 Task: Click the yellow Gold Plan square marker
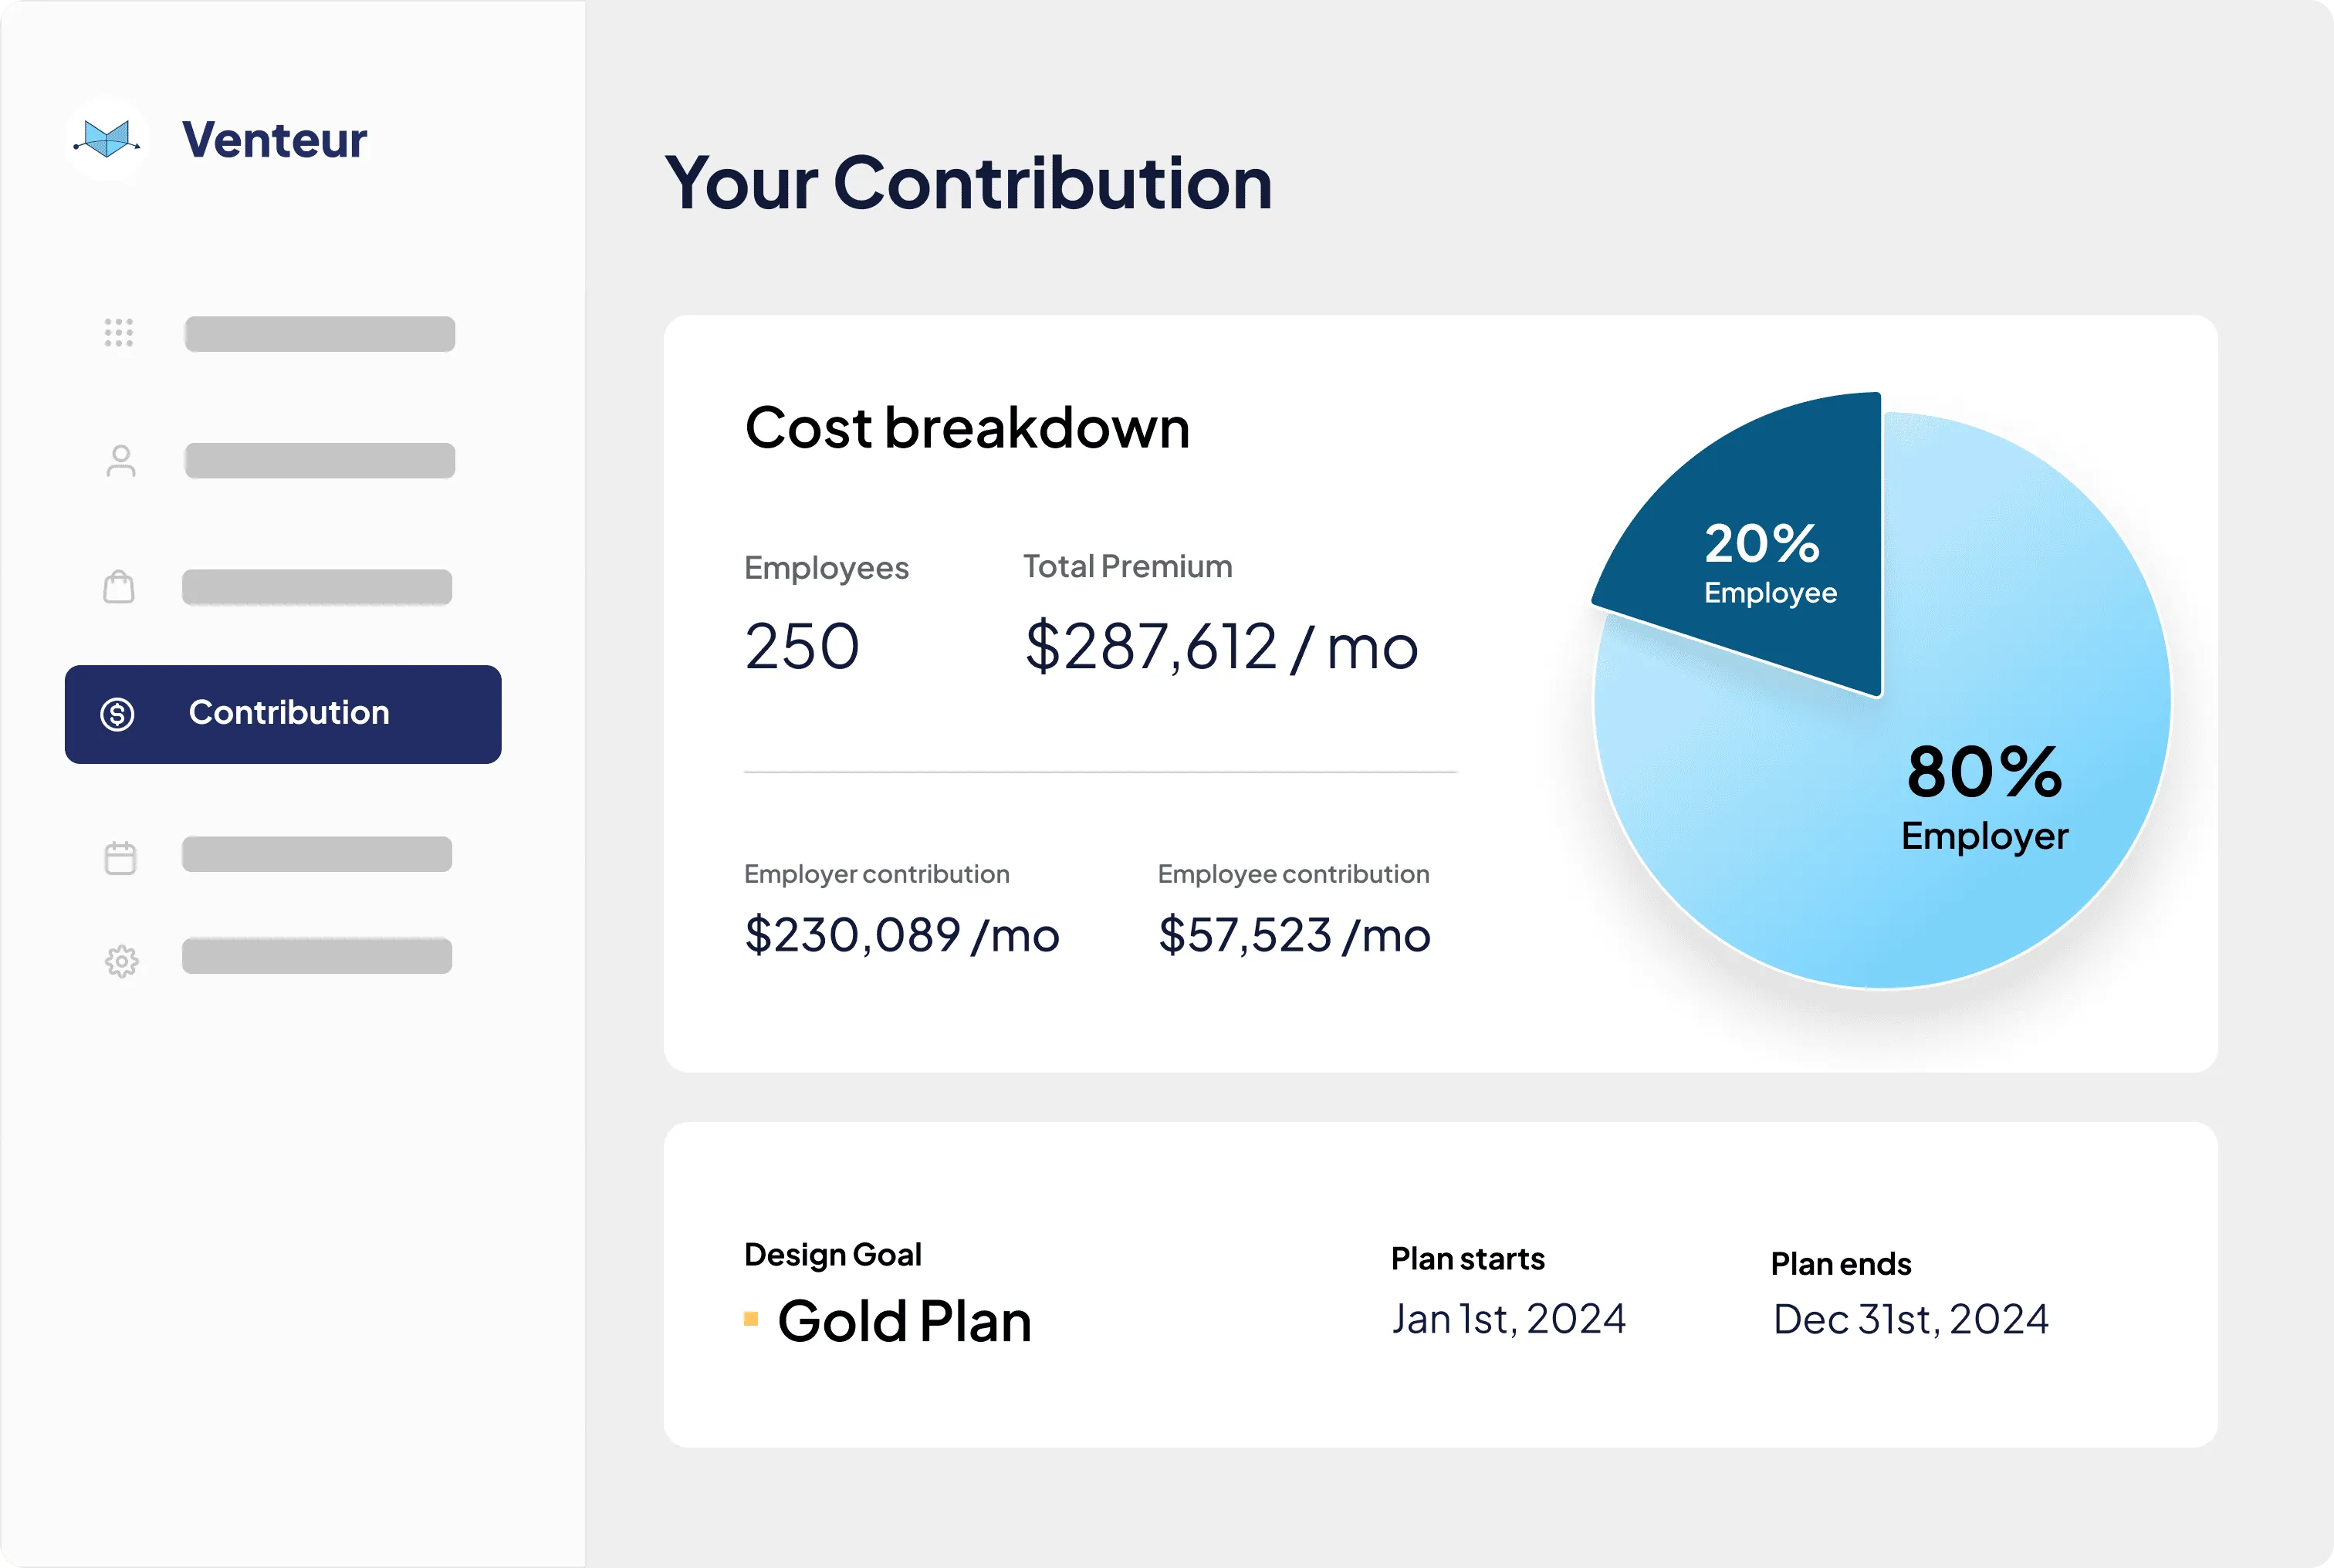click(751, 1319)
